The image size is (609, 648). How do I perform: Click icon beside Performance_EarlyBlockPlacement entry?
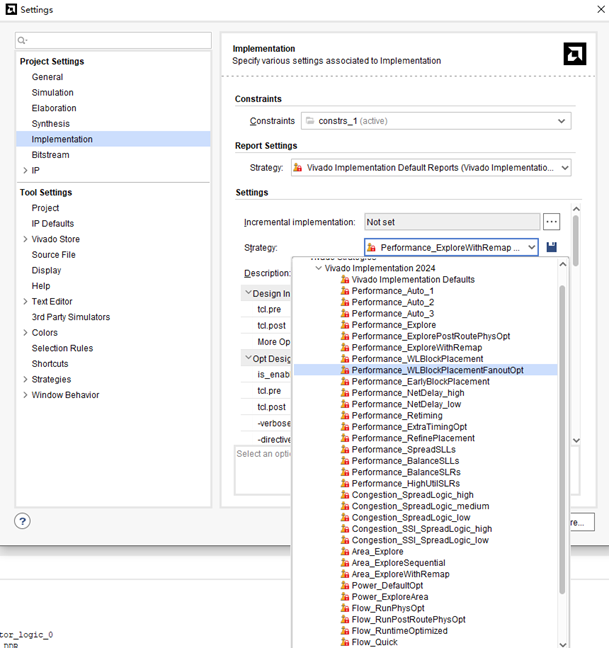pos(345,382)
